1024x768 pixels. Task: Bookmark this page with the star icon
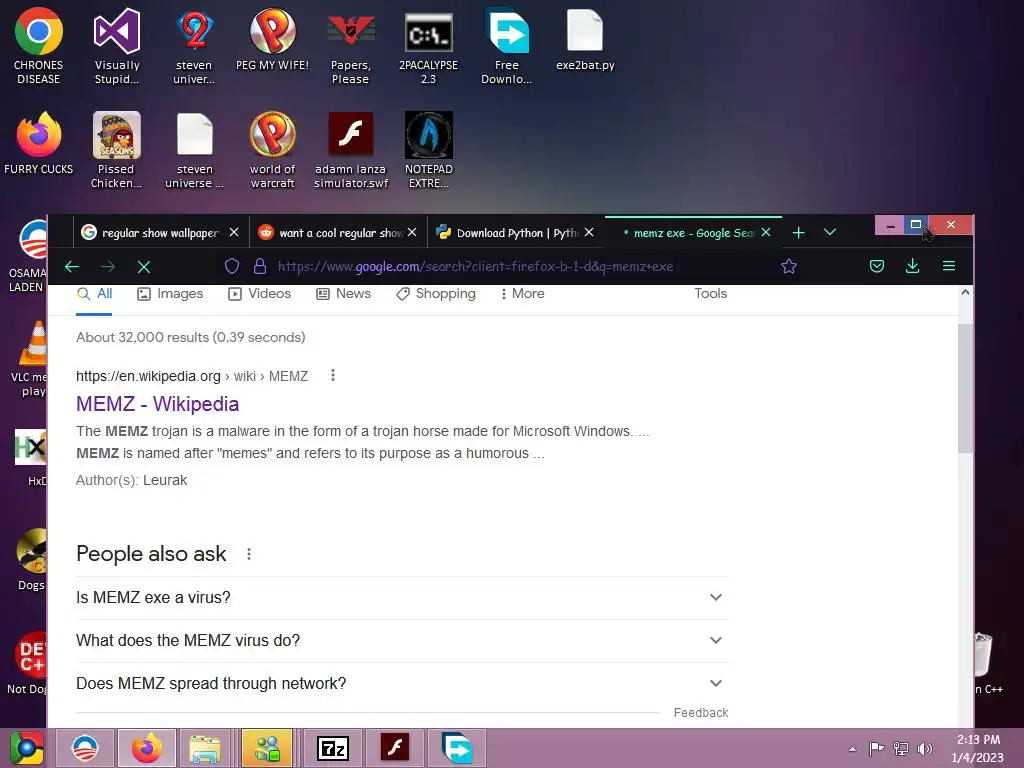pos(789,266)
